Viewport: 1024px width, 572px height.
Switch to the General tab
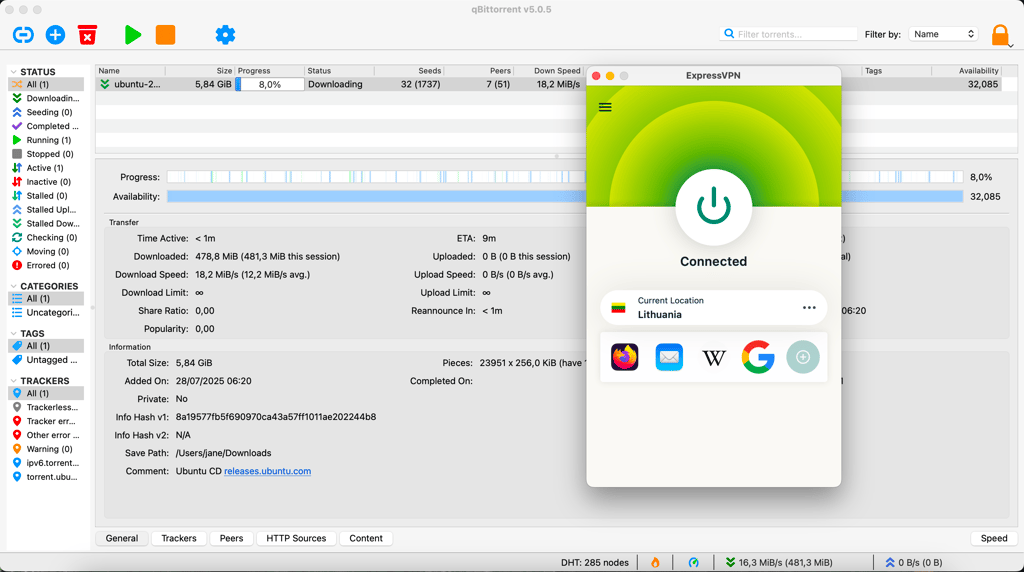coord(122,538)
